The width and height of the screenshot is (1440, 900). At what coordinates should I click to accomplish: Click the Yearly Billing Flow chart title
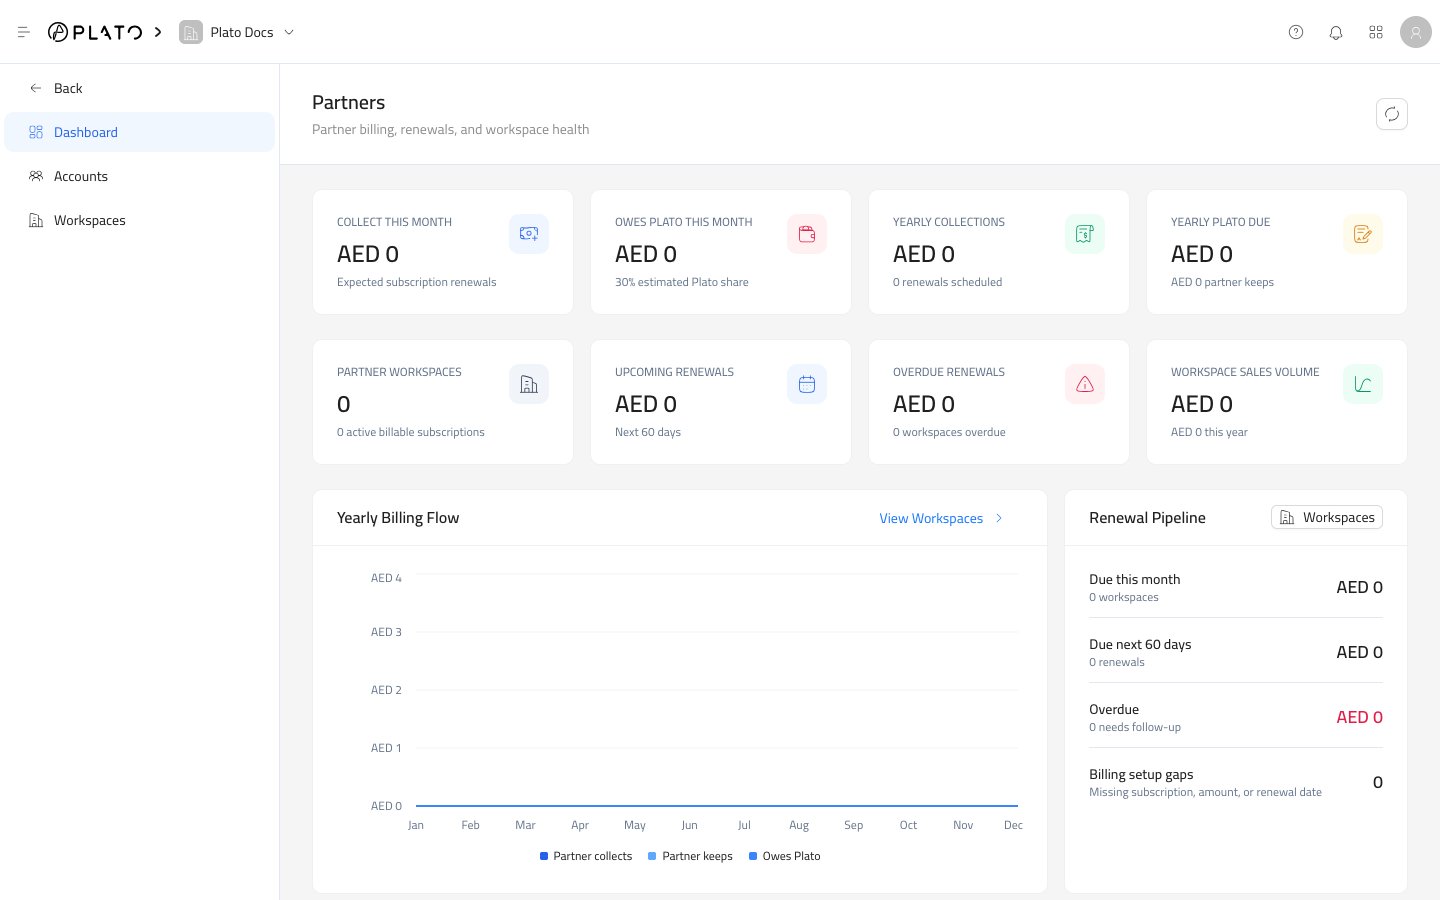[398, 518]
